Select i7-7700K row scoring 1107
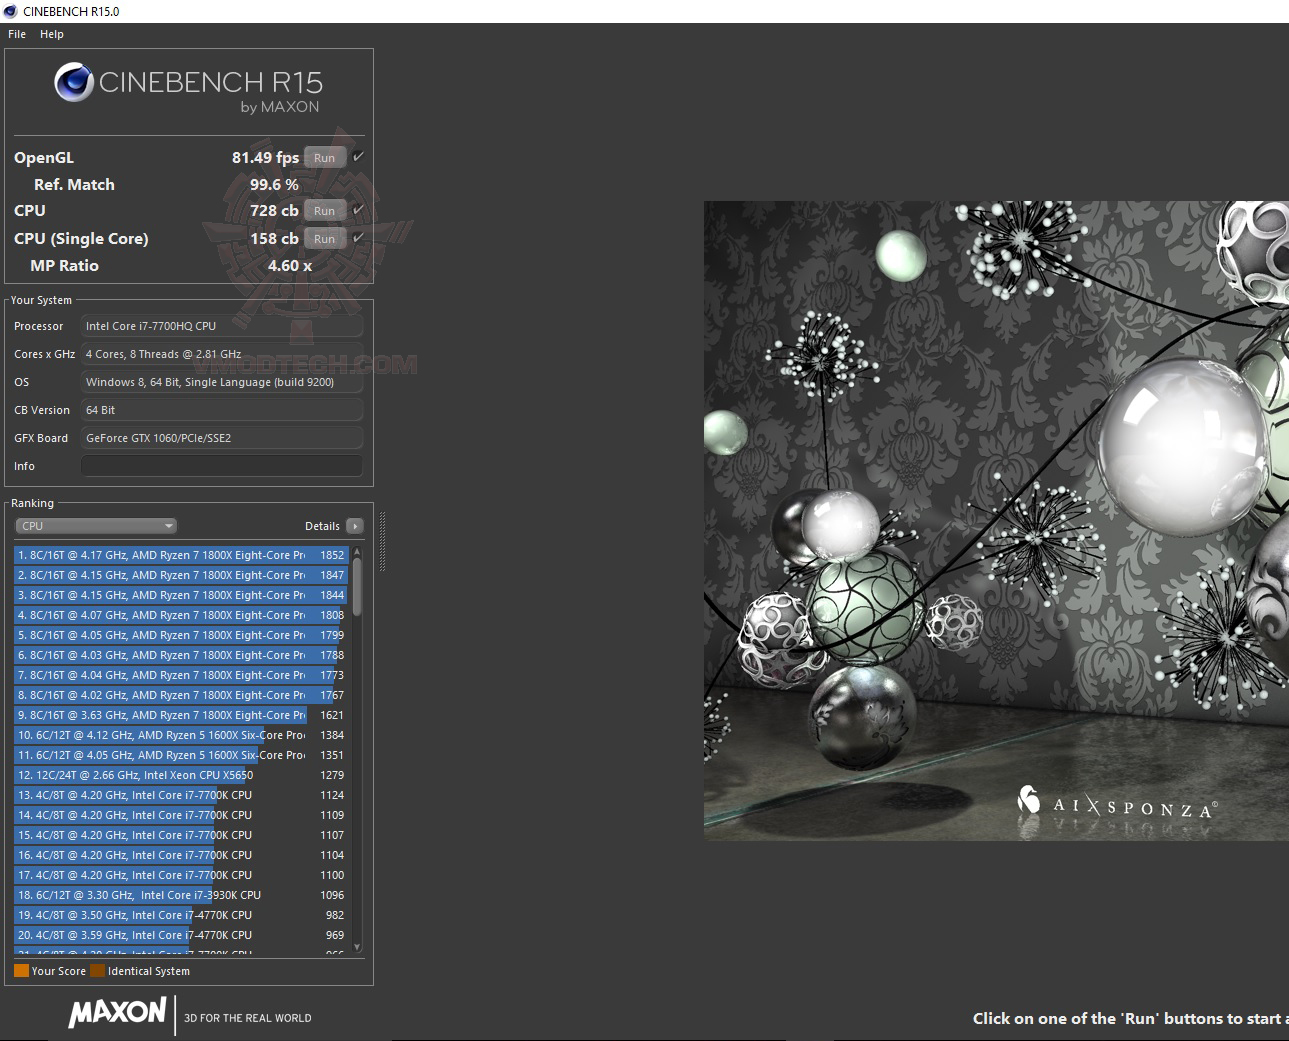 click(x=181, y=835)
